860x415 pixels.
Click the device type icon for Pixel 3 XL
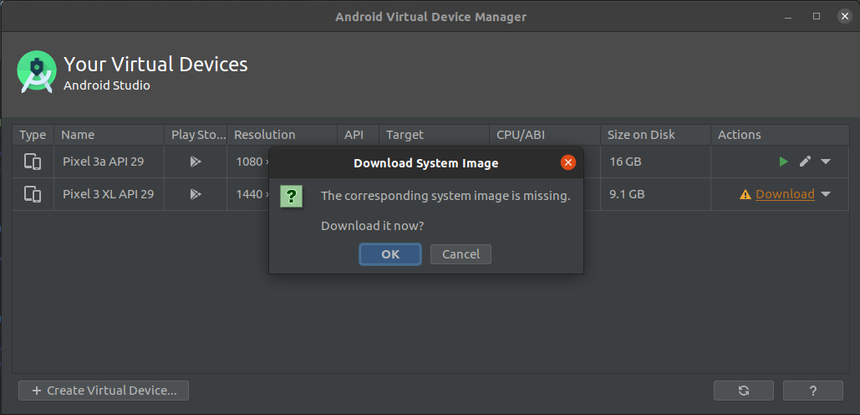click(33, 194)
